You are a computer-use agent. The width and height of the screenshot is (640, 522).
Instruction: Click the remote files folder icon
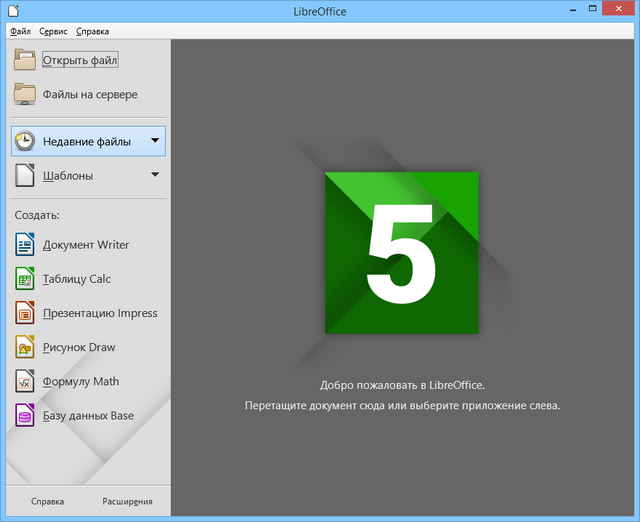point(25,94)
